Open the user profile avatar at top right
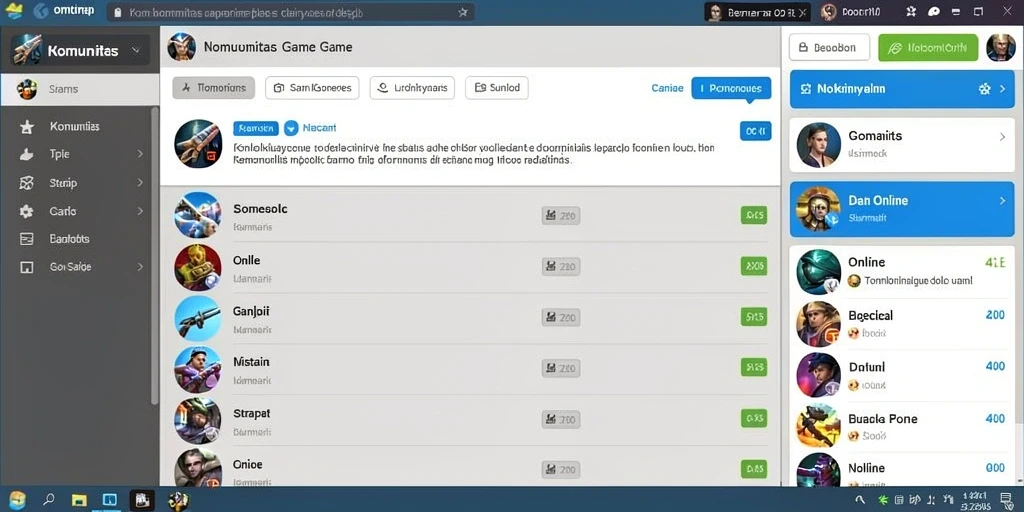This screenshot has width=1024, height=512. (x=1000, y=48)
